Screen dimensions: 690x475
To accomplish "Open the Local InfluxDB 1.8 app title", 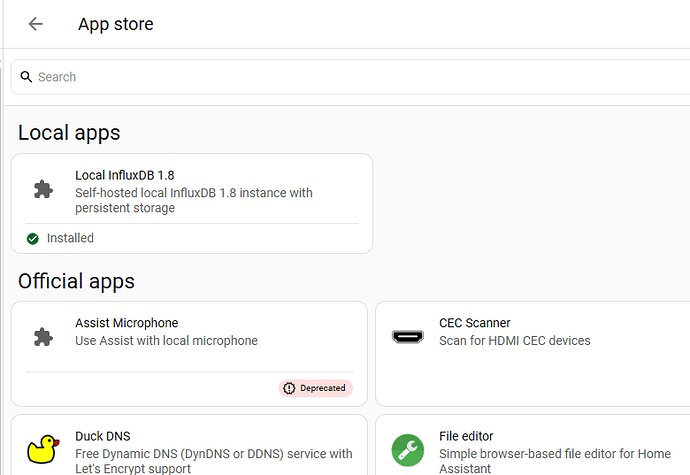I will (x=125, y=175).
